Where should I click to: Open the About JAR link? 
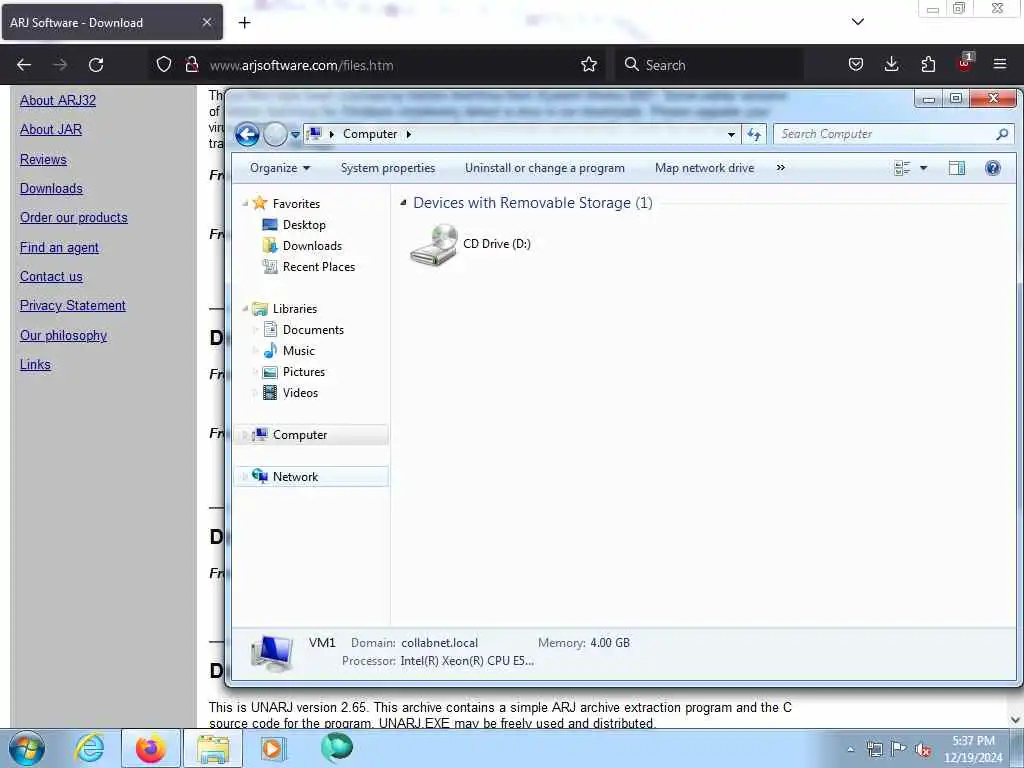[x=51, y=129]
